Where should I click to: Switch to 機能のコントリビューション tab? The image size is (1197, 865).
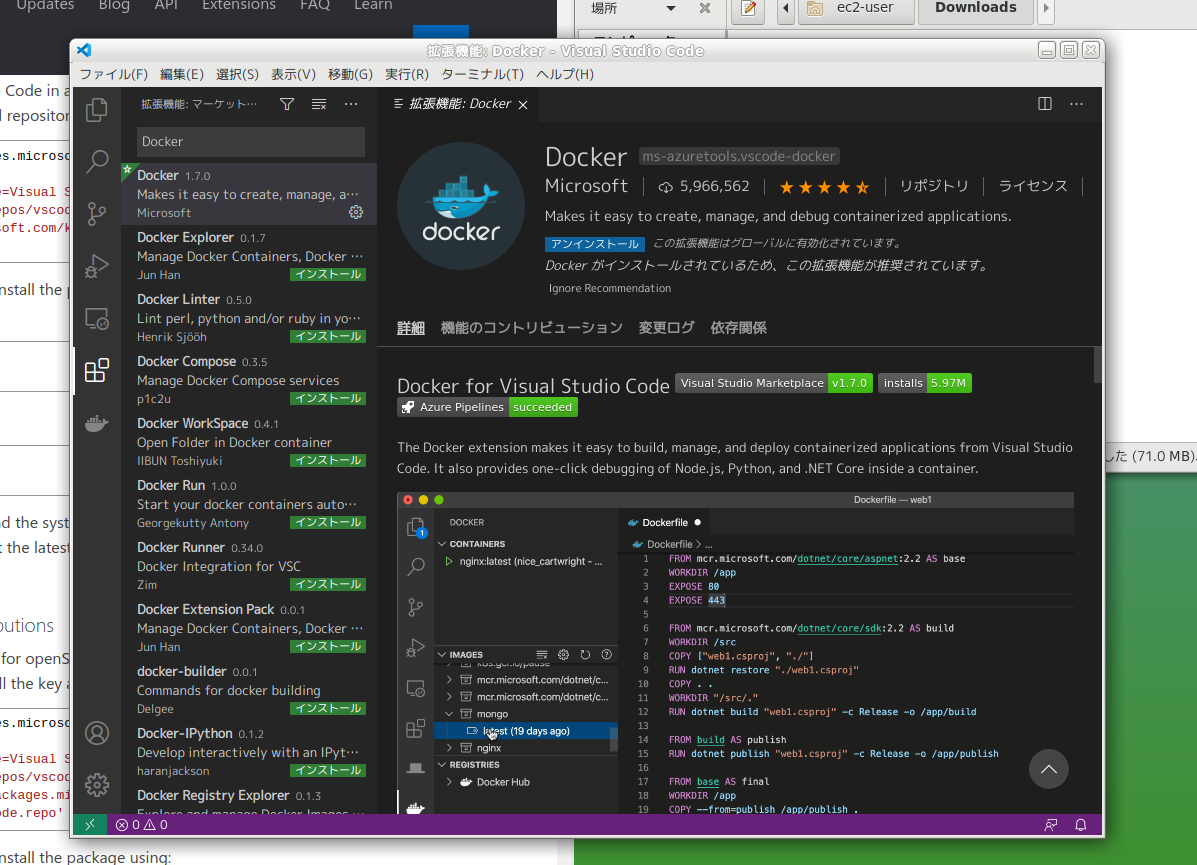pos(531,328)
